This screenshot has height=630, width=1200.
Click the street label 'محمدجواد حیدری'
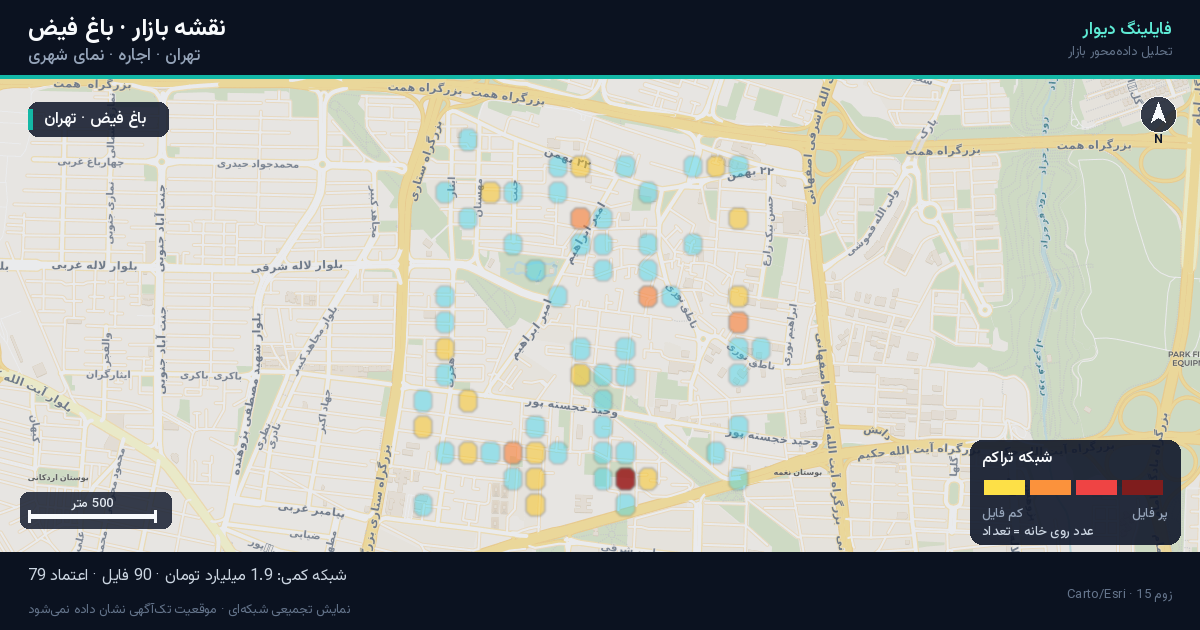[x=260, y=163]
